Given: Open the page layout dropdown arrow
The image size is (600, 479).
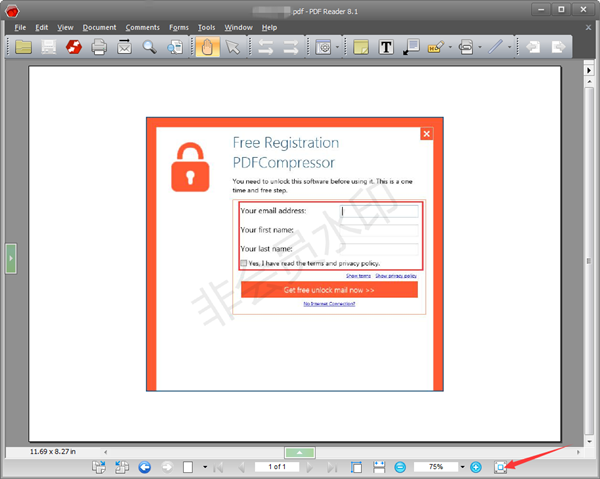Looking at the screenshot, I should click(205, 467).
